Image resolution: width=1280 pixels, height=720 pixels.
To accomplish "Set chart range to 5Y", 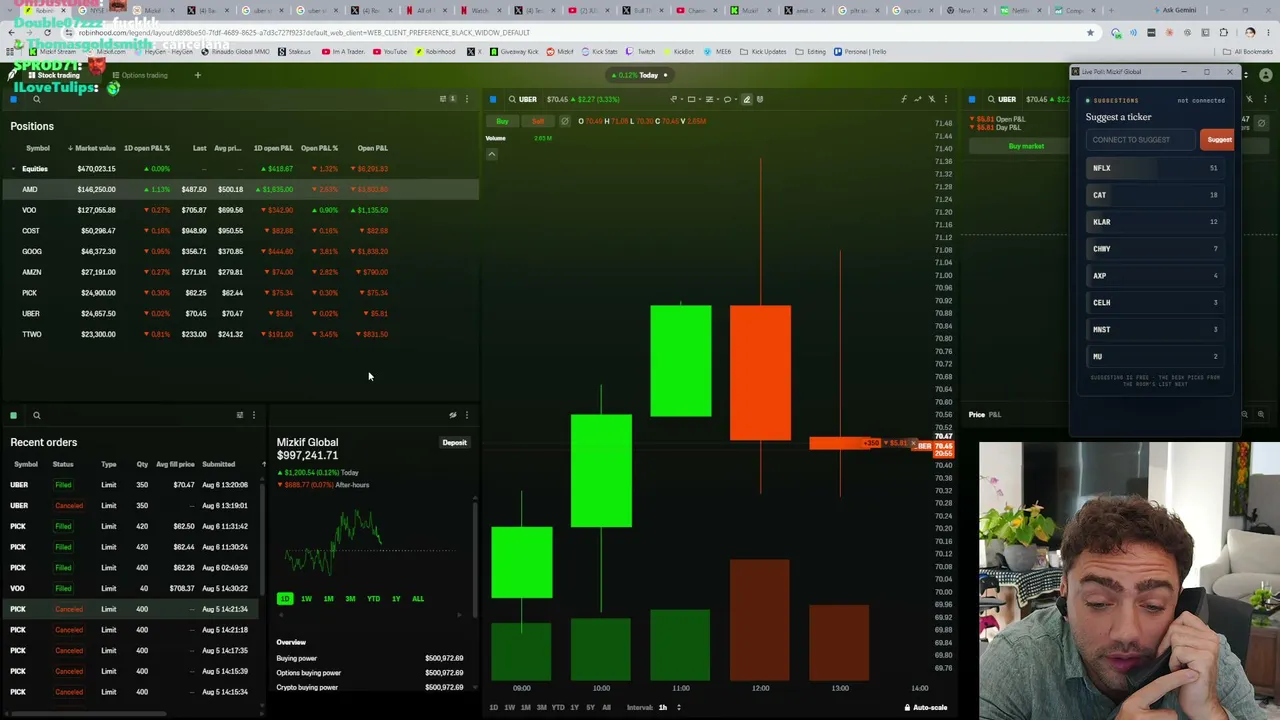I will coord(590,708).
